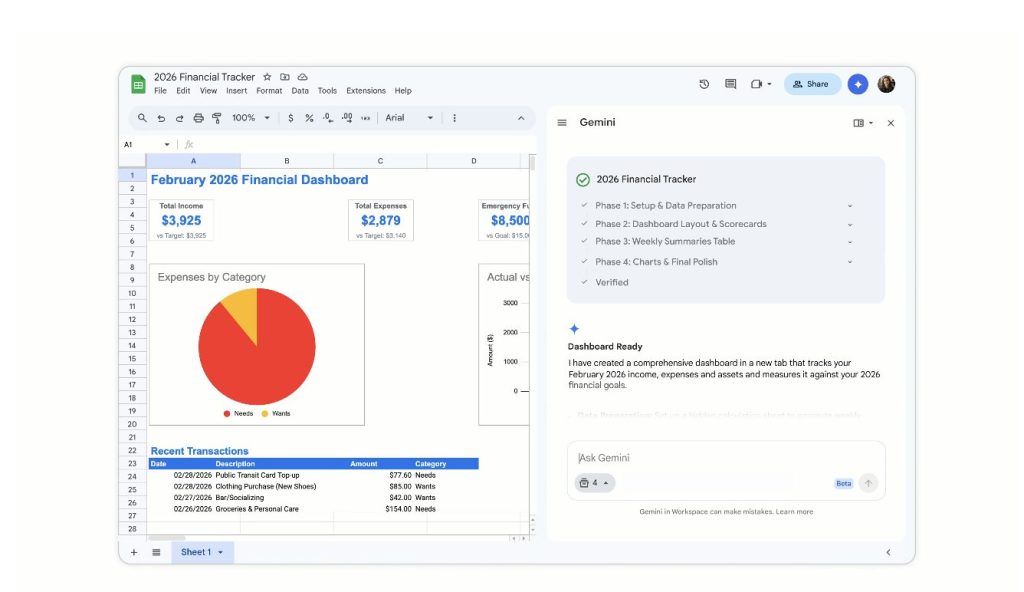Click the print icon in the toolbar
The image size is (1024, 592).
(x=198, y=118)
